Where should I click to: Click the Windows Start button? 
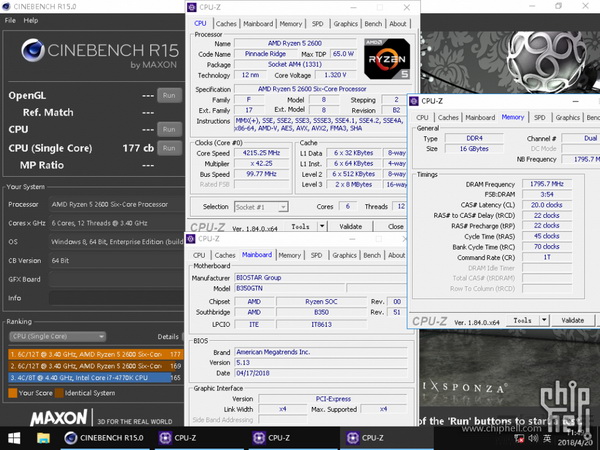click(x=15, y=438)
